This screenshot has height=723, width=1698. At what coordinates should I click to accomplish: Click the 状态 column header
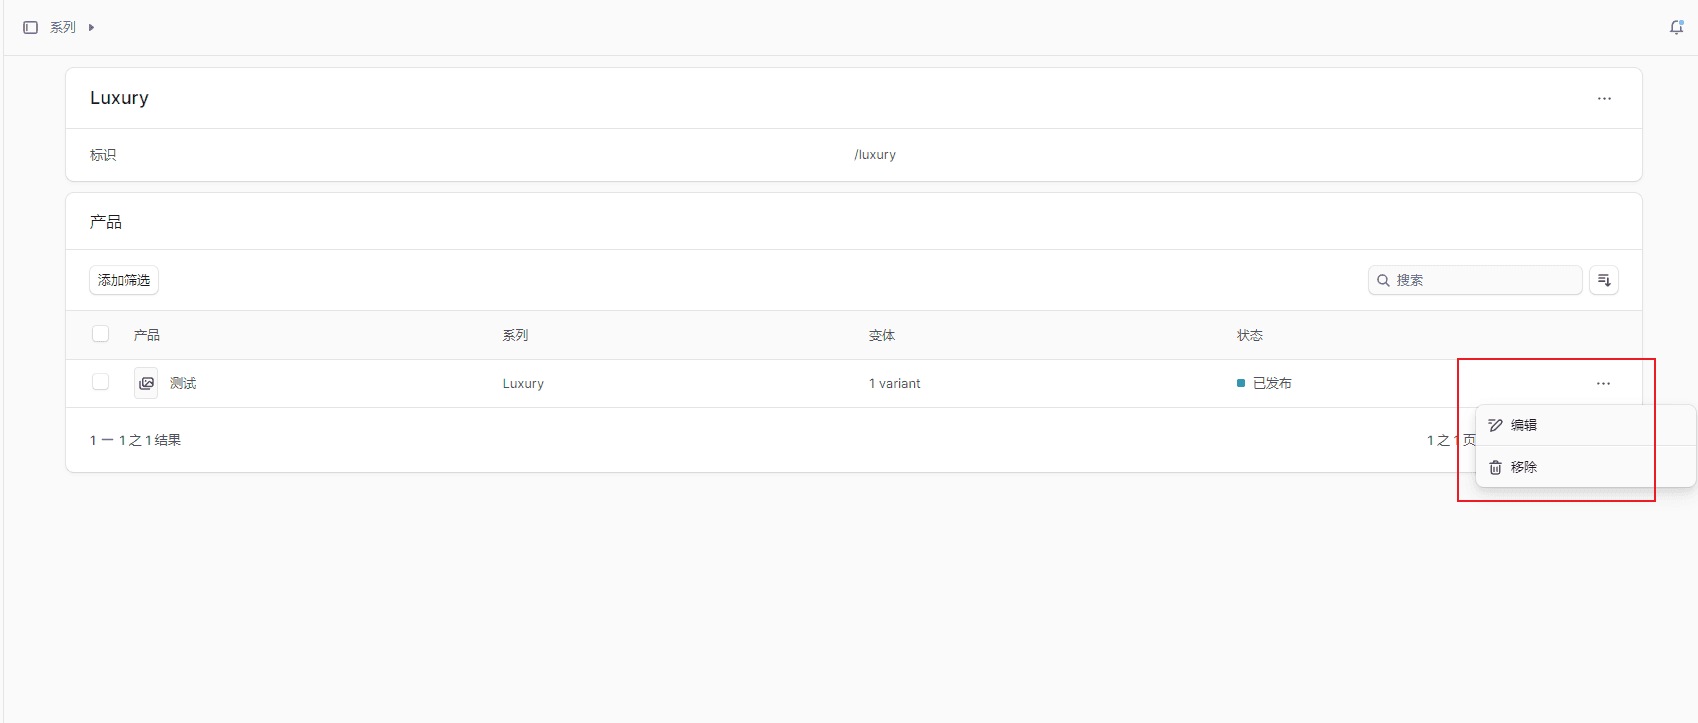pyautogui.click(x=1249, y=335)
